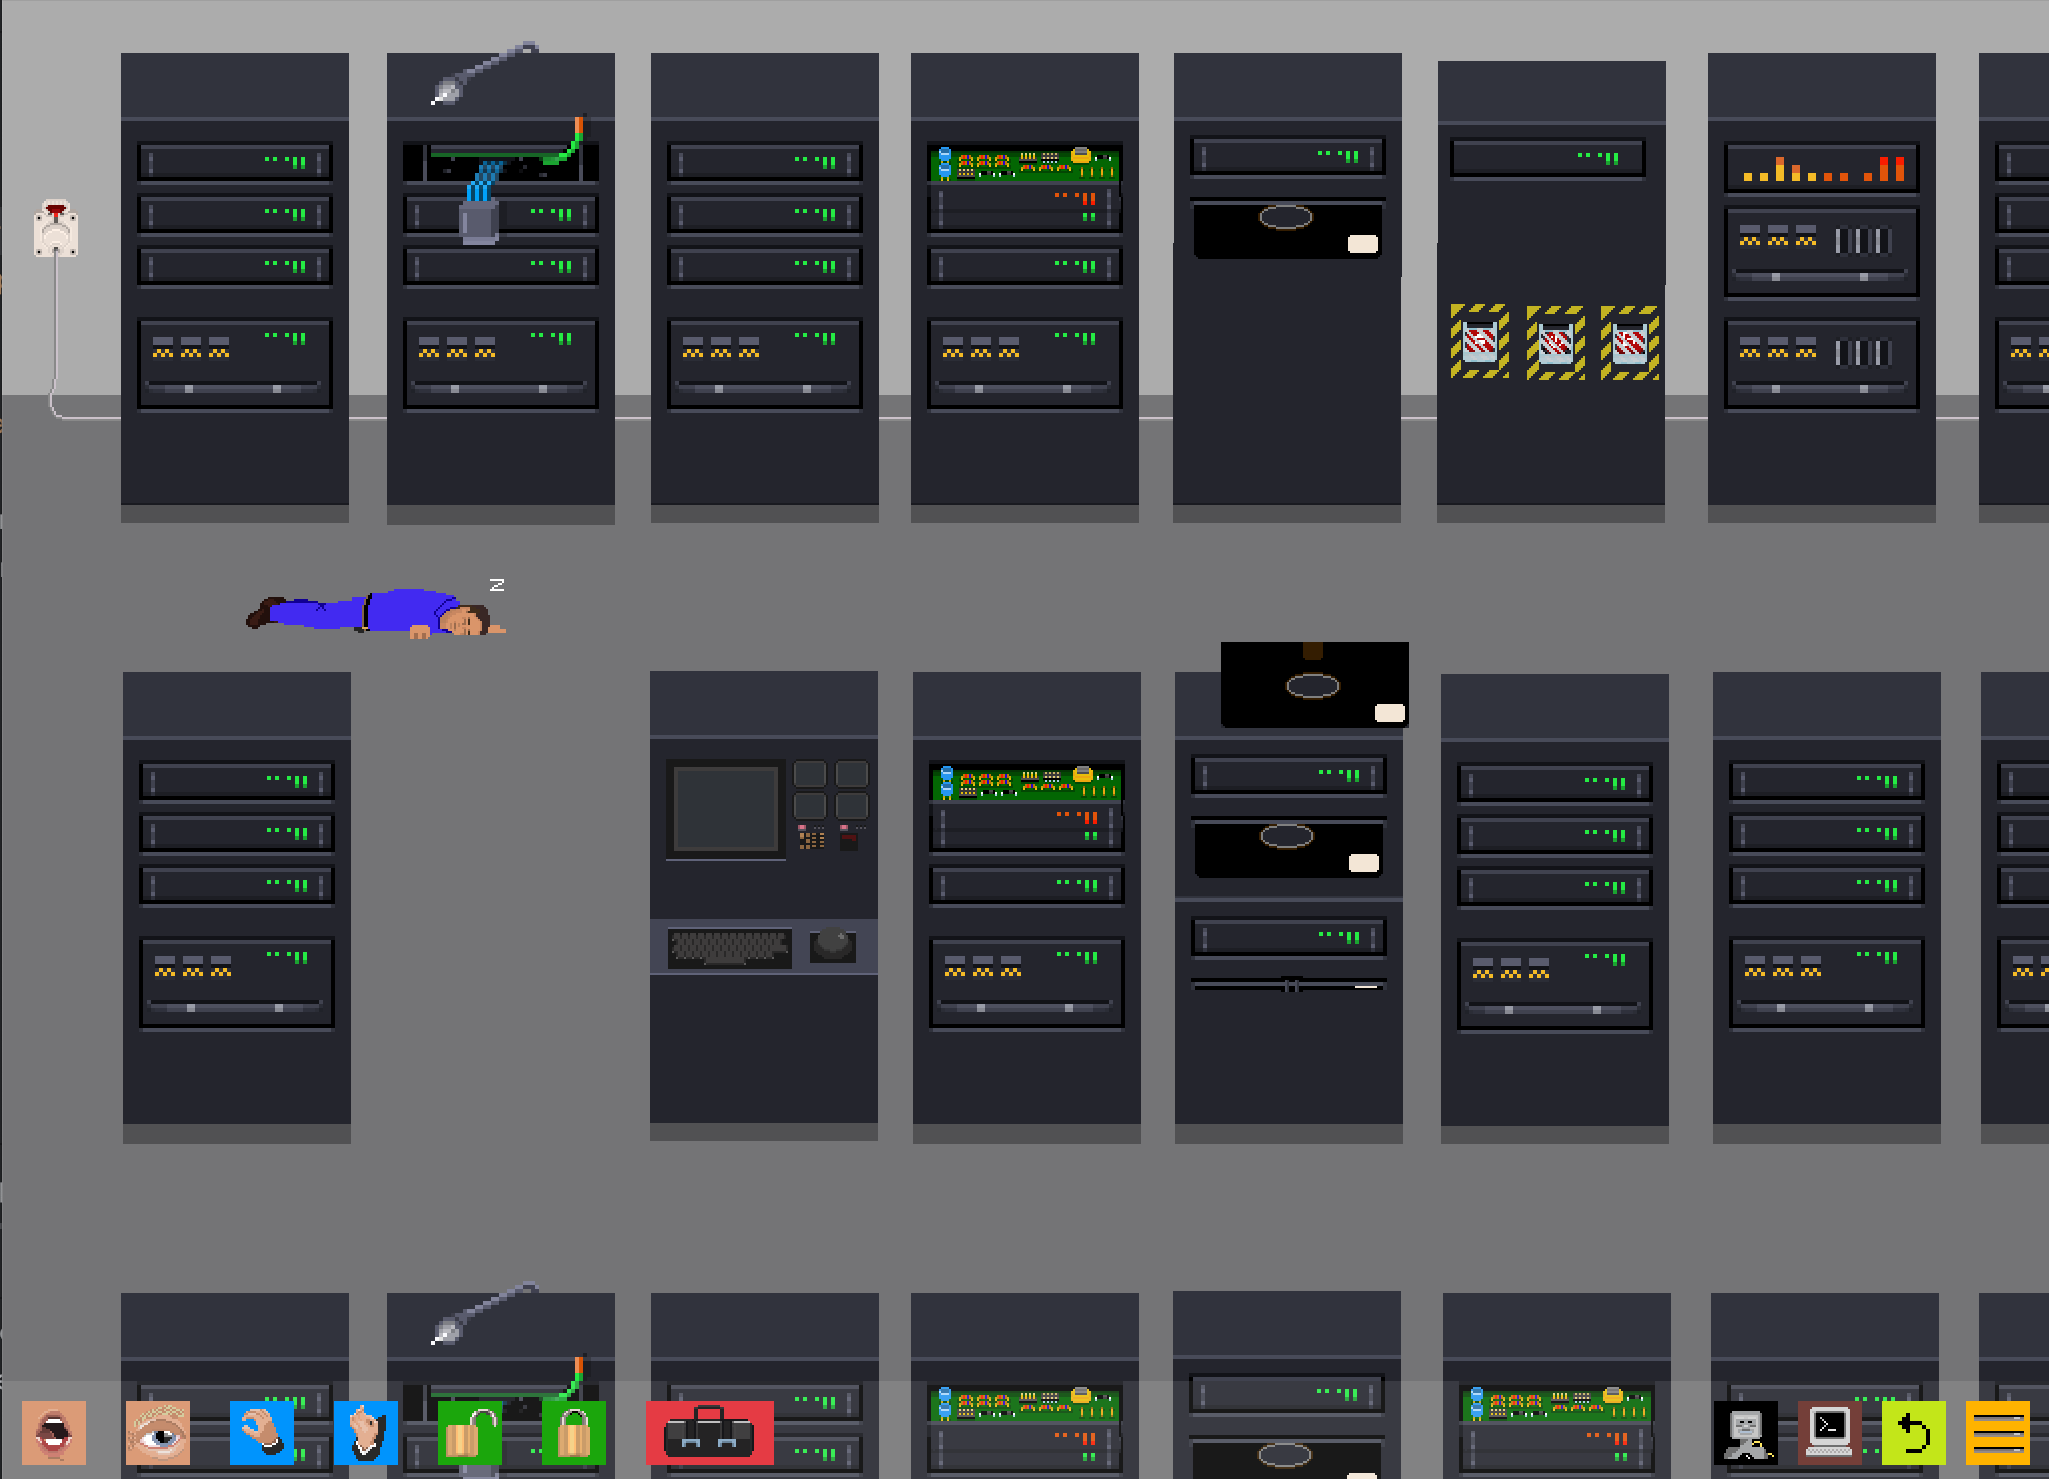
Task: Open the terminal computer icon
Action: pos(1829,1432)
